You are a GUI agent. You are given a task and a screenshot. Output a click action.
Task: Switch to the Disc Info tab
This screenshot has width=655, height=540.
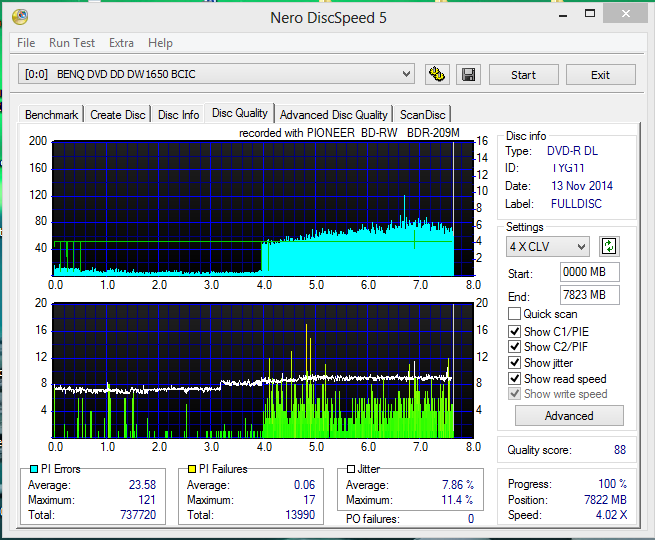[178, 114]
